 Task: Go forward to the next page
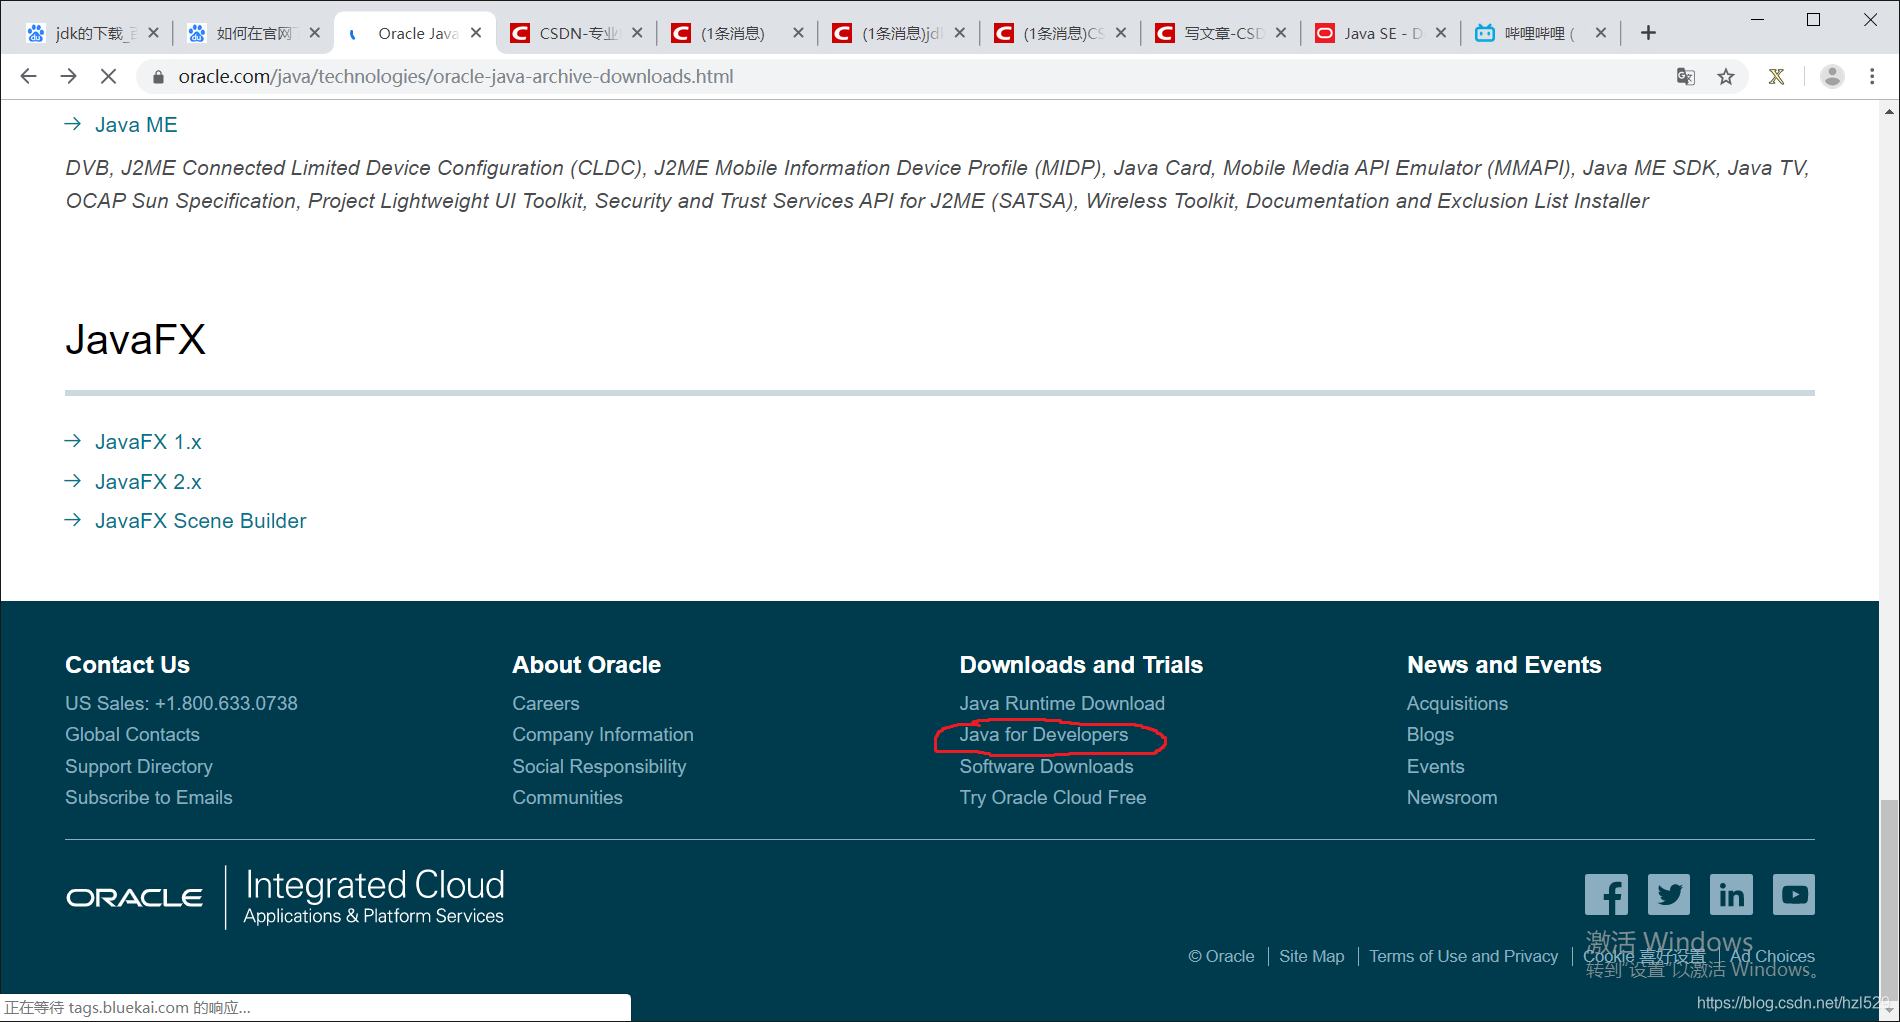(68, 76)
